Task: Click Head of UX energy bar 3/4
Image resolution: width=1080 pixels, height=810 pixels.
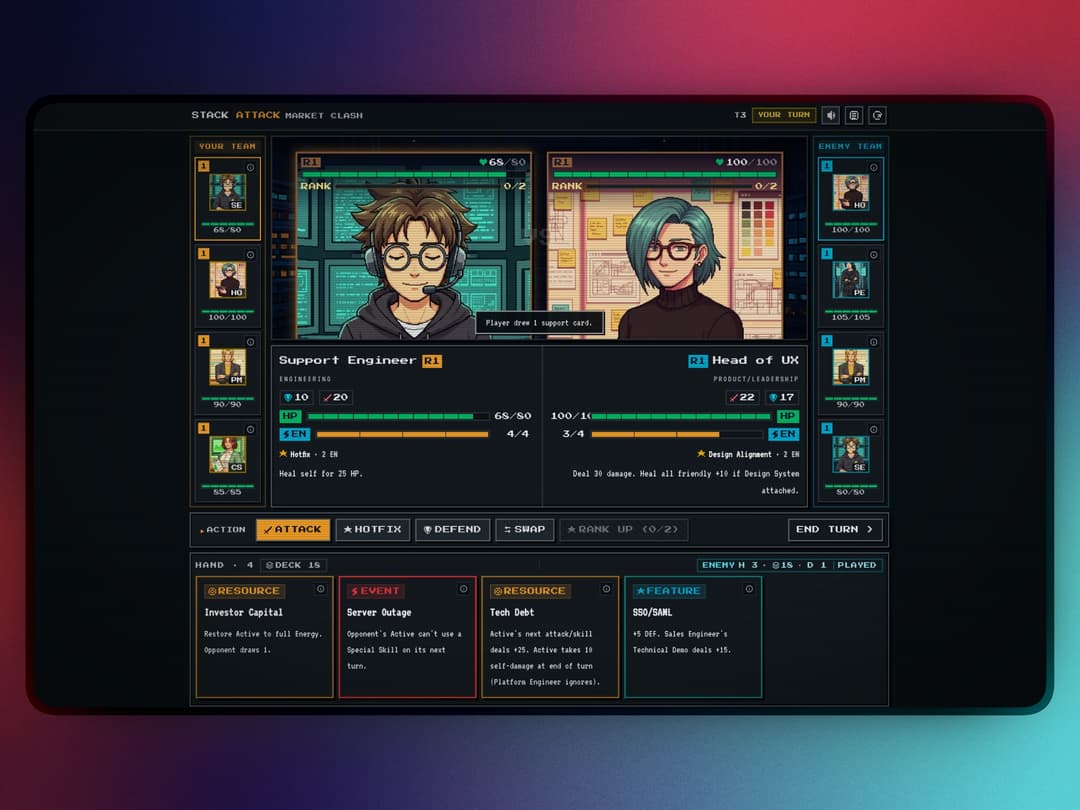Action: click(x=676, y=434)
